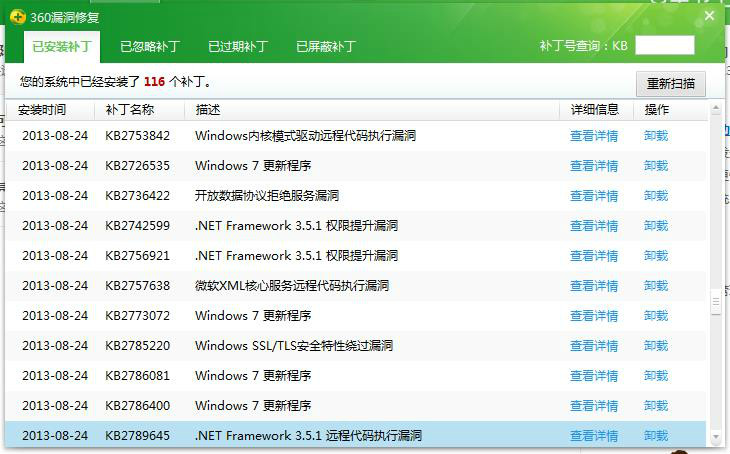Click the 操作 column header
Screen dimensions: 730x454
click(x=656, y=110)
